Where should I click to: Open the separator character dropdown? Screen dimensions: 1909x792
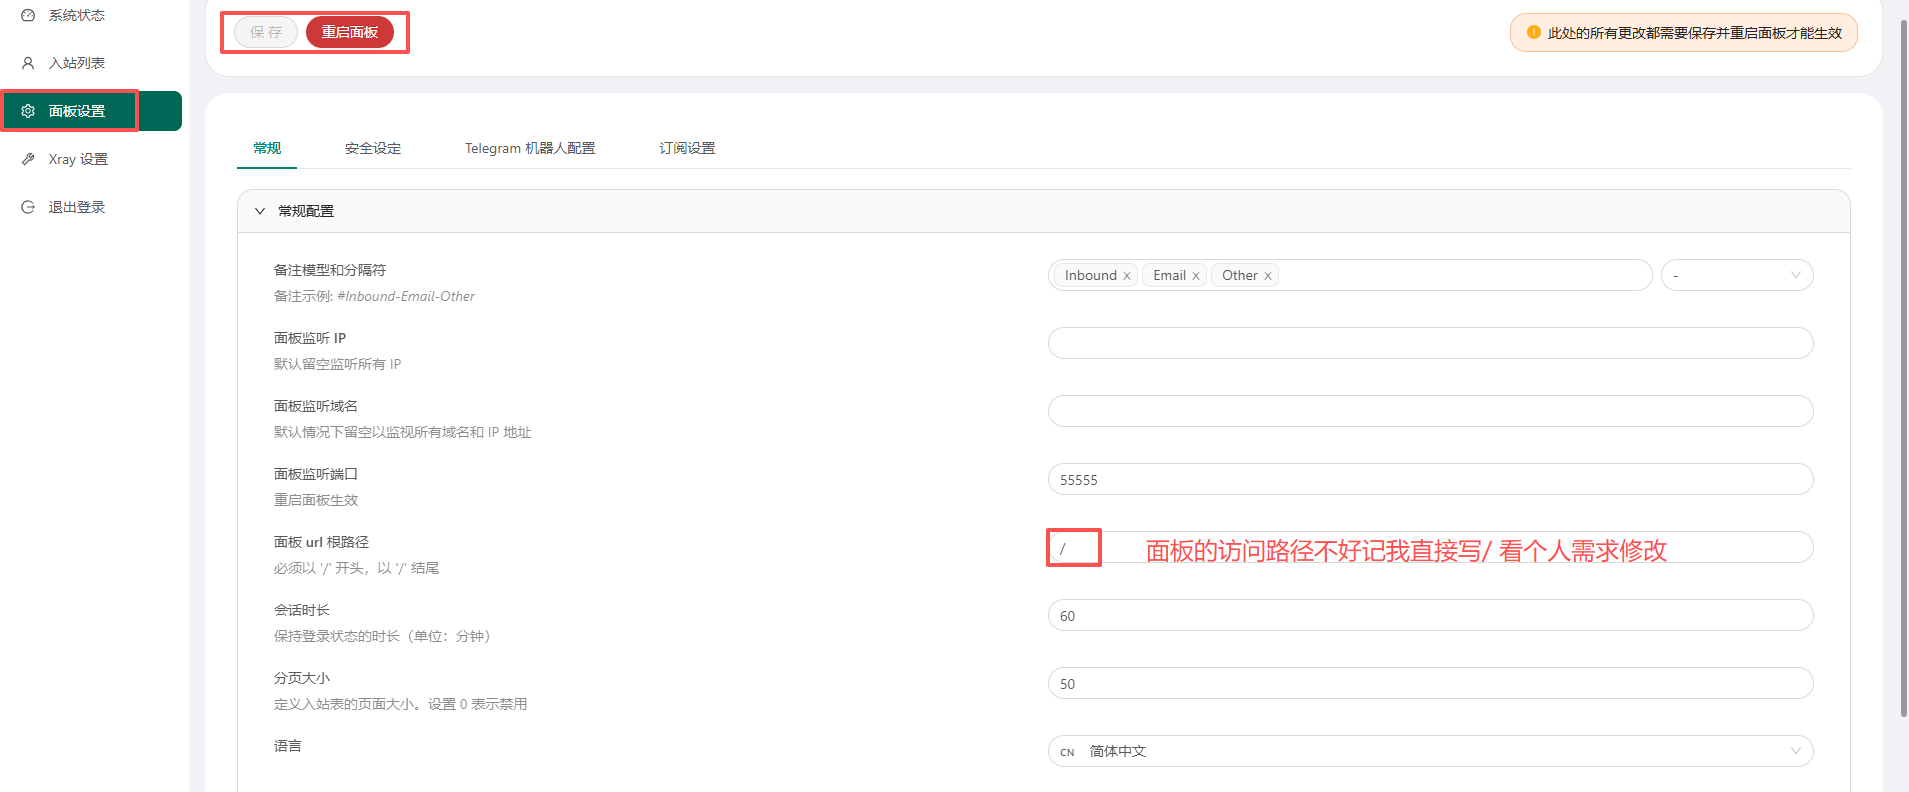click(1736, 275)
